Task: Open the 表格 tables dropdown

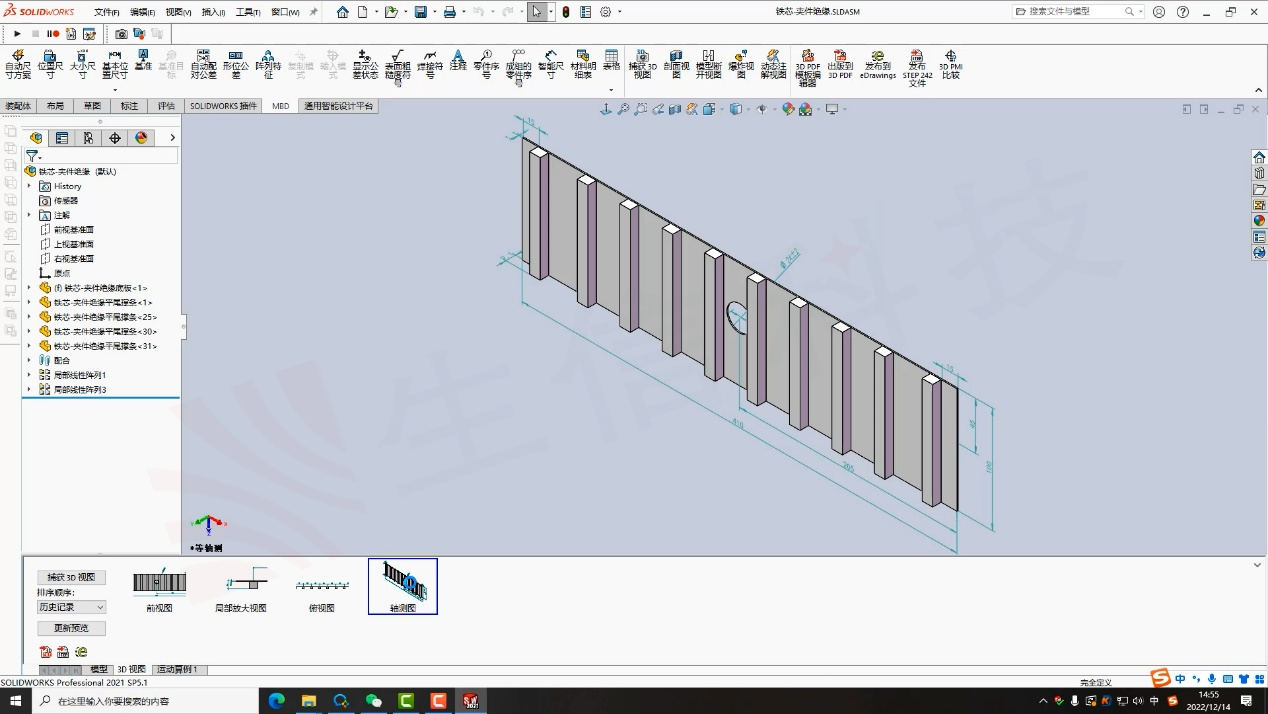Action: coord(611,89)
